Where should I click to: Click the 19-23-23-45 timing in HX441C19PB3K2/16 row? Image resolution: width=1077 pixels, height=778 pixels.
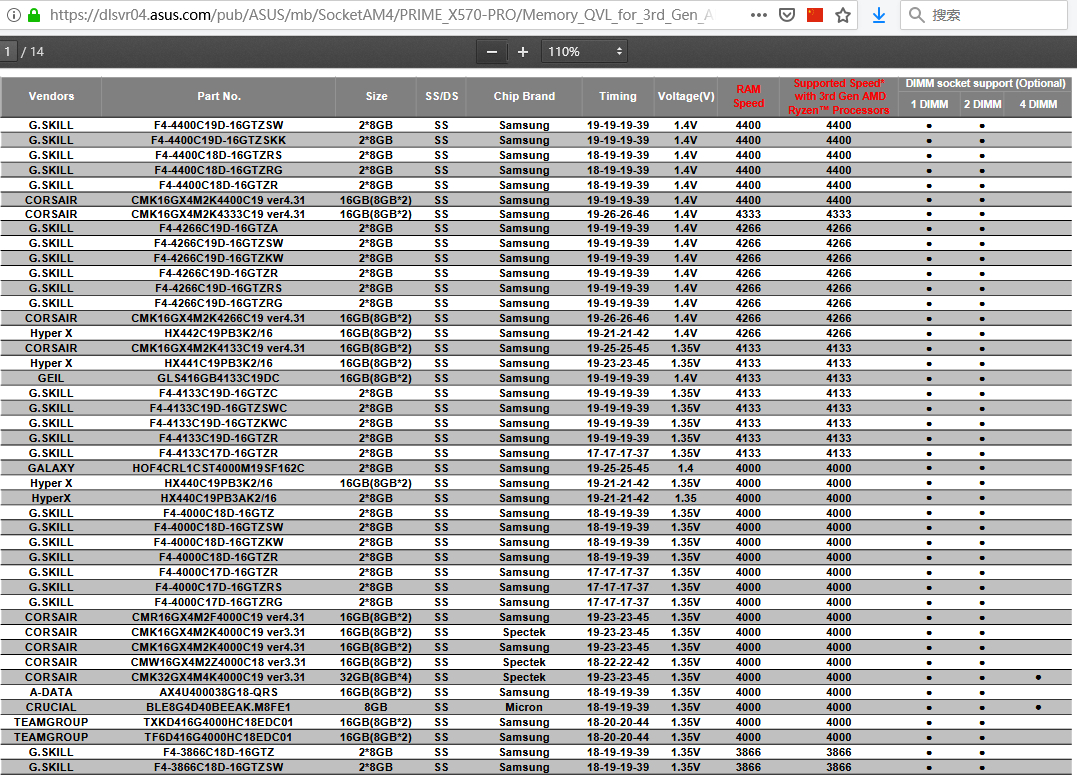[x=617, y=363]
